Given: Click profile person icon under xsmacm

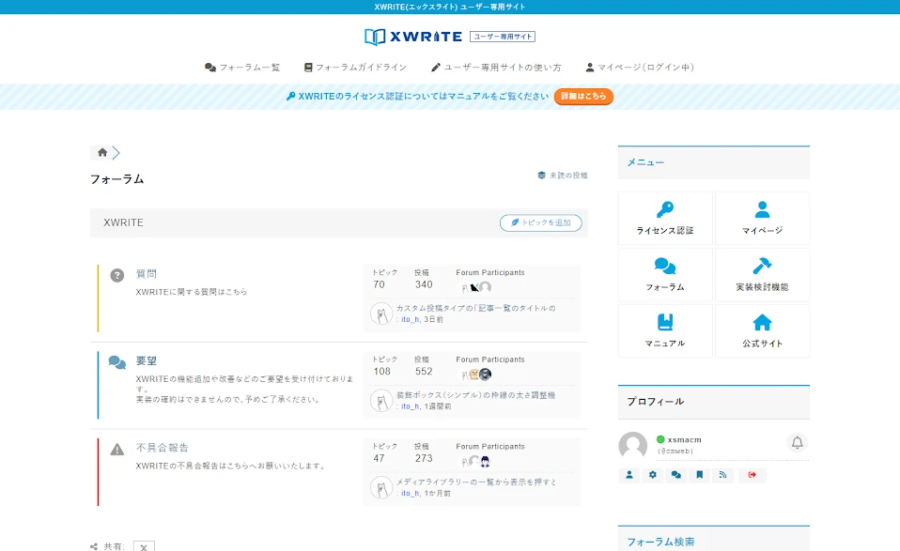Looking at the screenshot, I should click(x=630, y=475).
